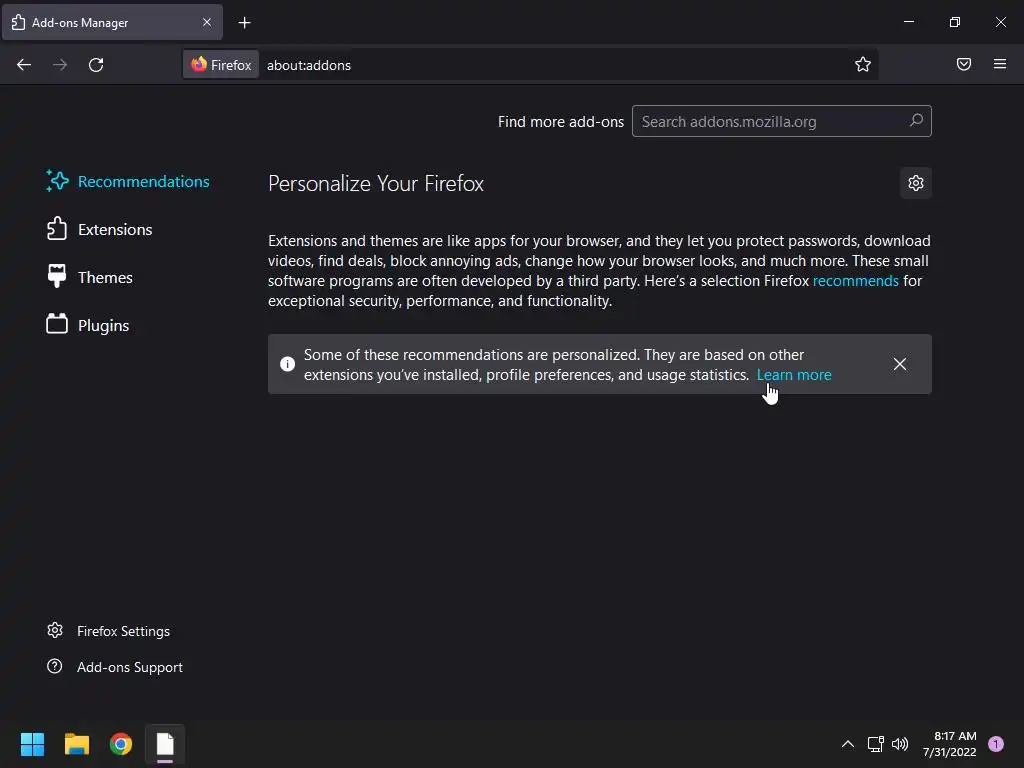The image size is (1024, 768).
Task: Open the clock and date panel
Action: (950, 744)
